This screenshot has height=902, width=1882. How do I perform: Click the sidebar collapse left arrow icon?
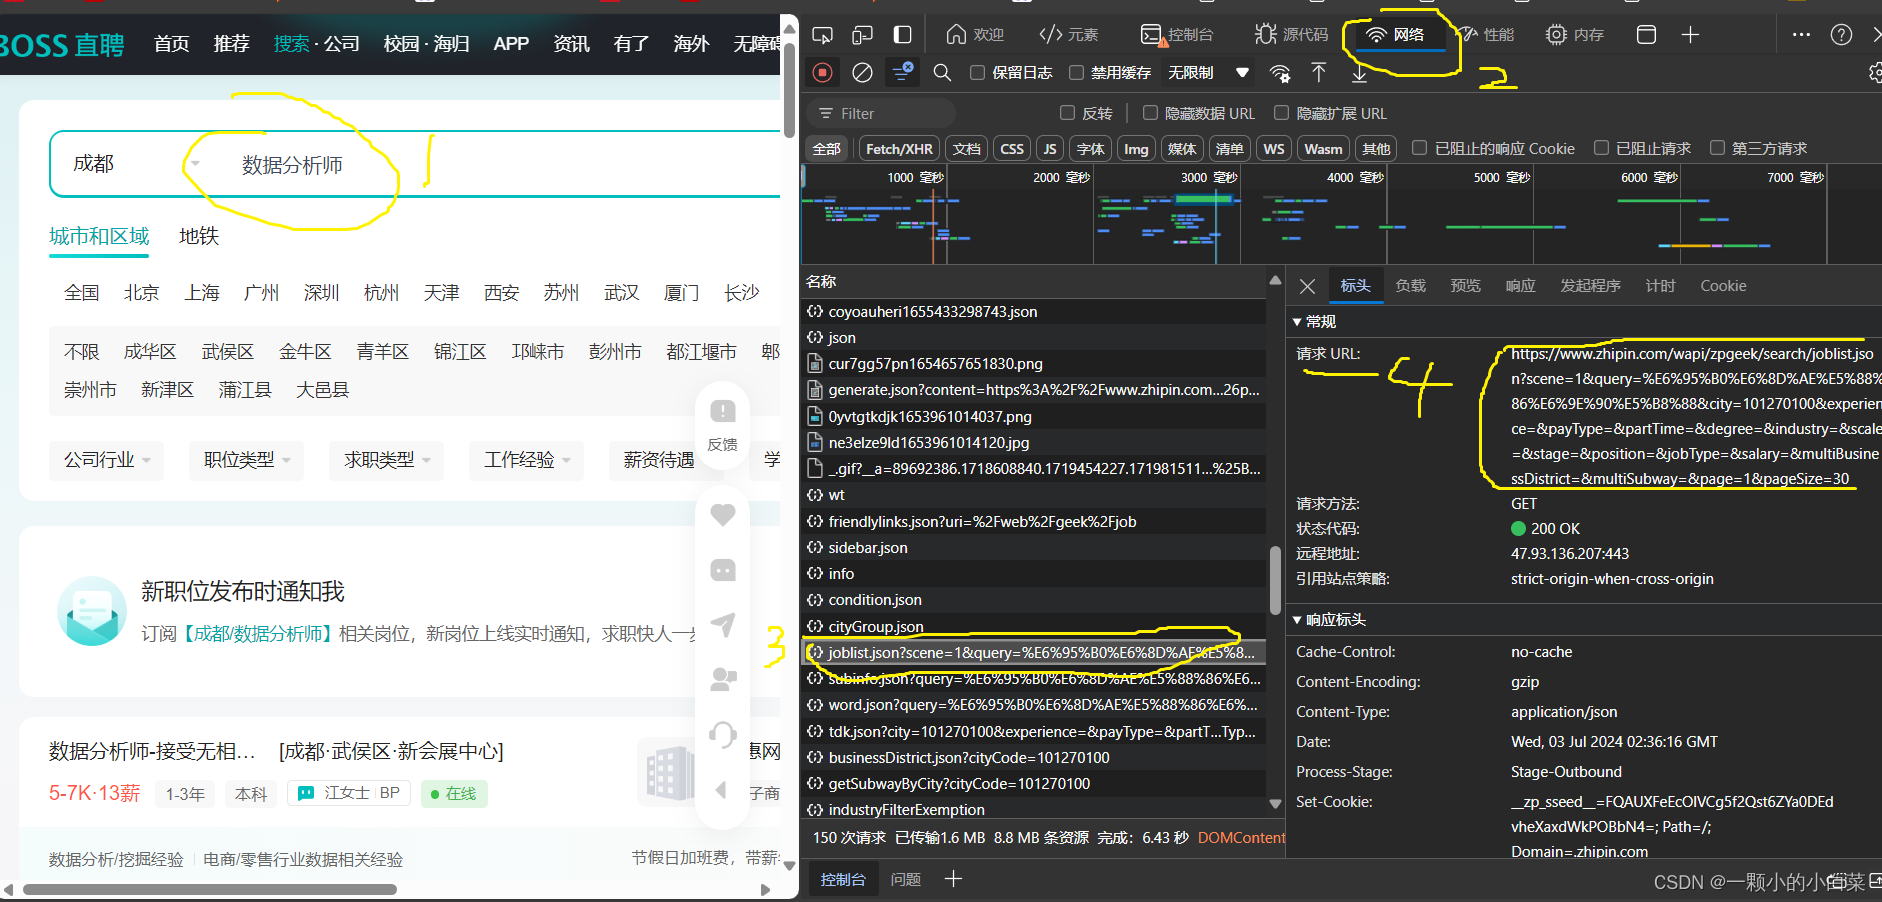(x=721, y=790)
